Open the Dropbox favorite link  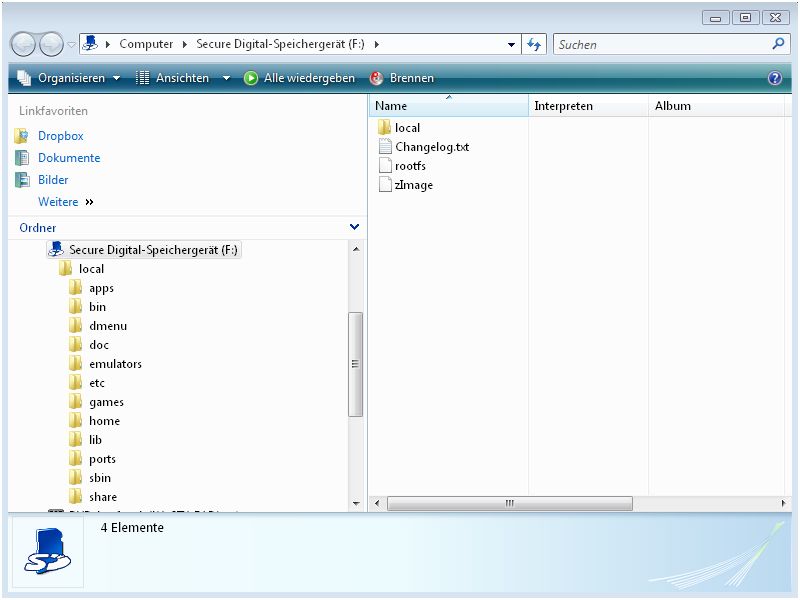click(60, 136)
